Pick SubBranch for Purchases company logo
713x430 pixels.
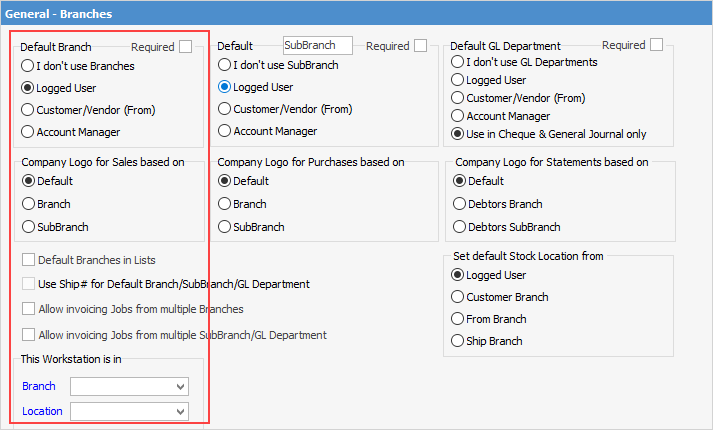(x=225, y=227)
